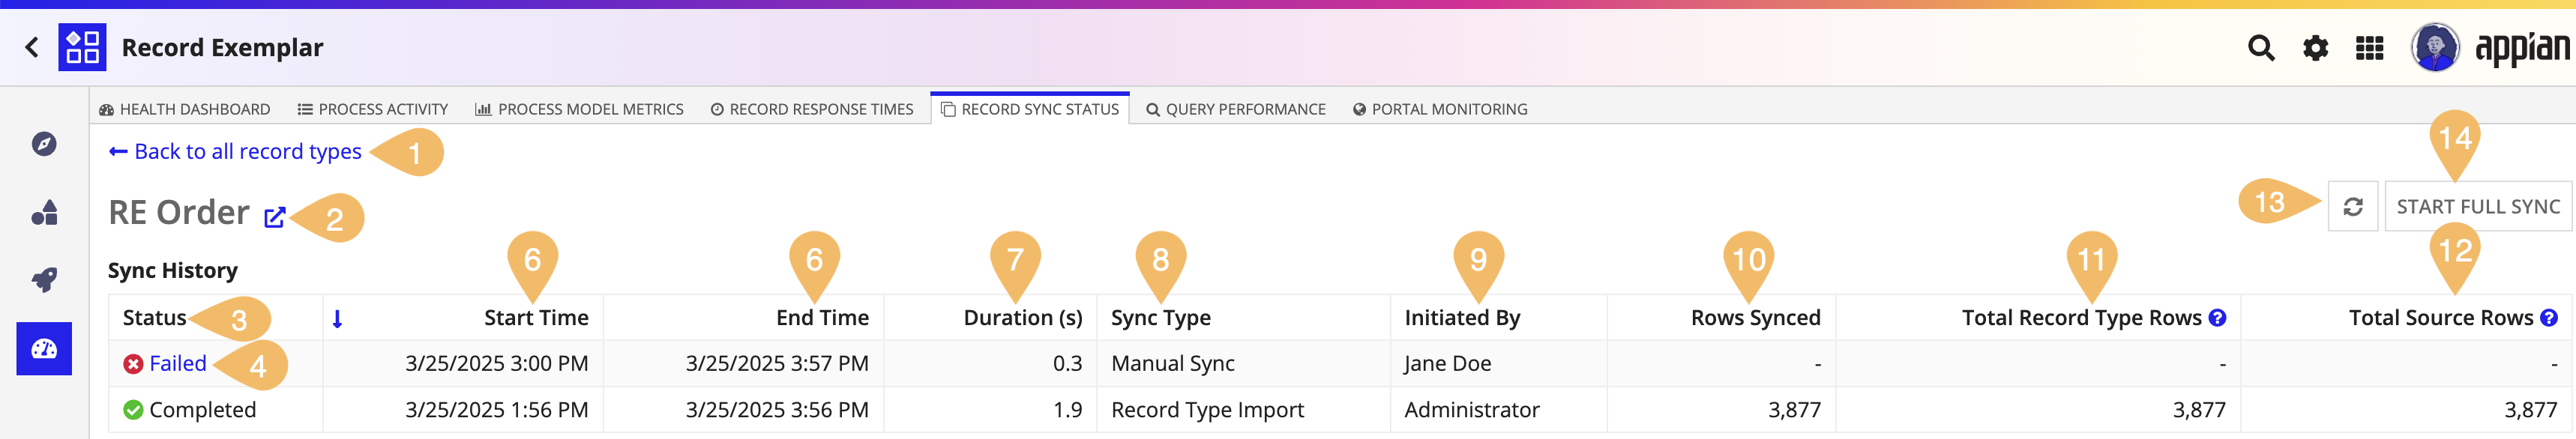Open the rocket Deploy sidebar icon

(x=44, y=279)
